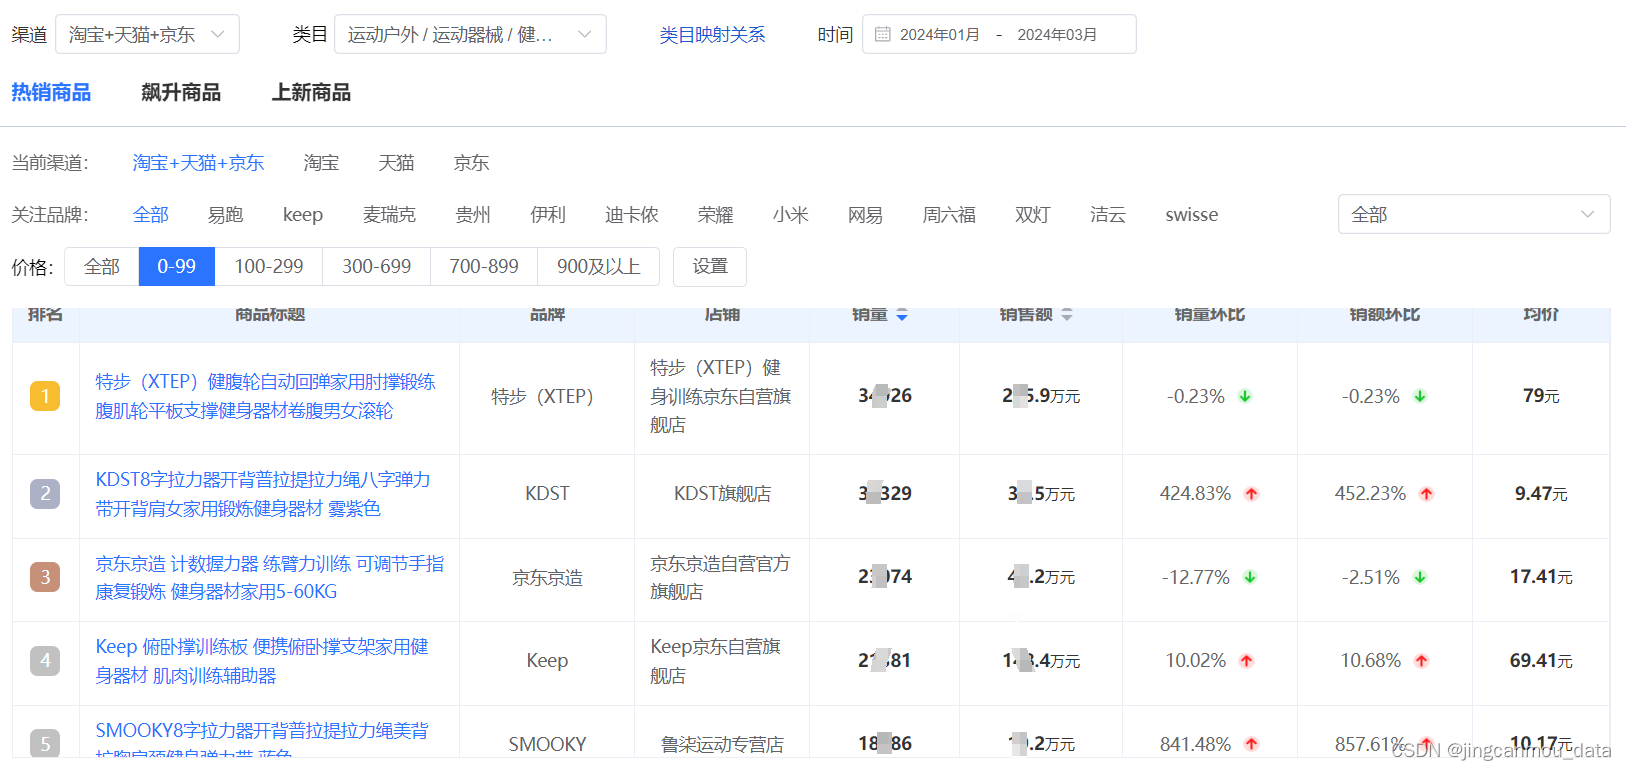This screenshot has height=770, width=1626.
Task: Click the rank 1 badge
Action: (45, 396)
